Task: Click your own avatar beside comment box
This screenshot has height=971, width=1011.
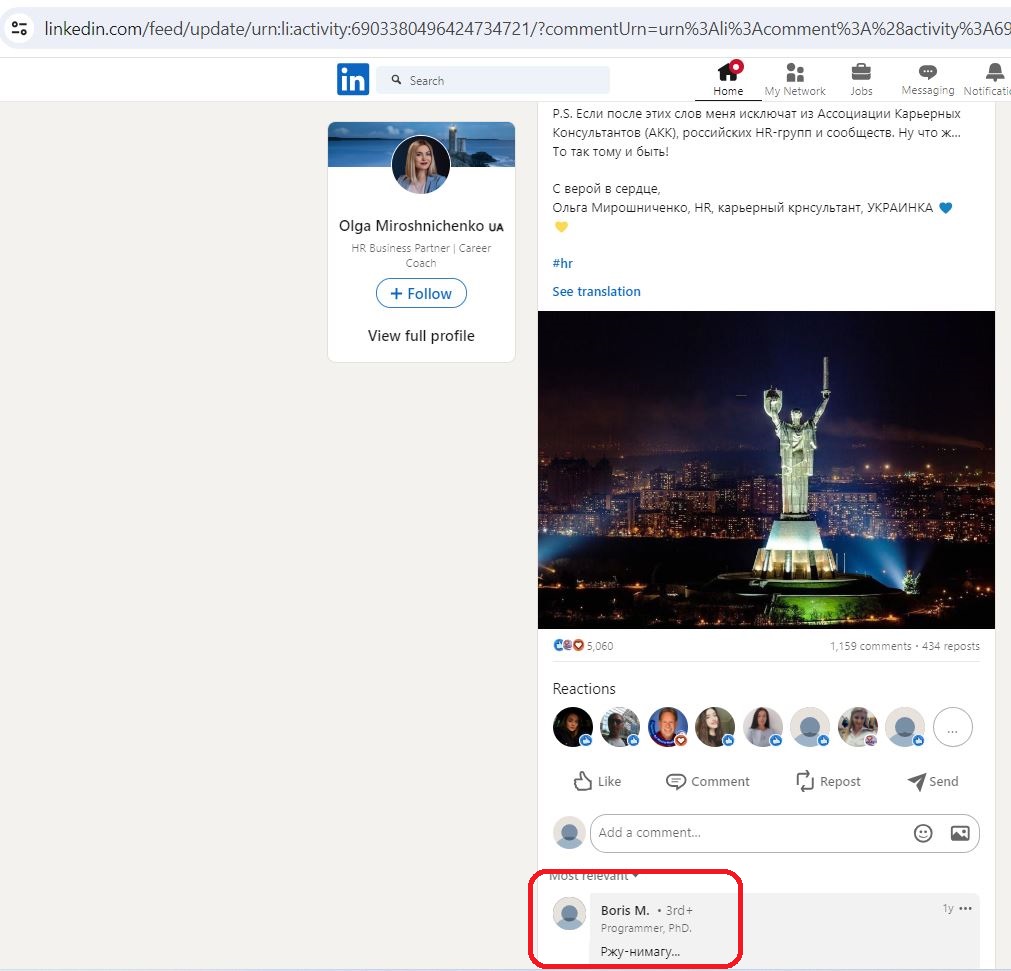Action: (x=569, y=833)
